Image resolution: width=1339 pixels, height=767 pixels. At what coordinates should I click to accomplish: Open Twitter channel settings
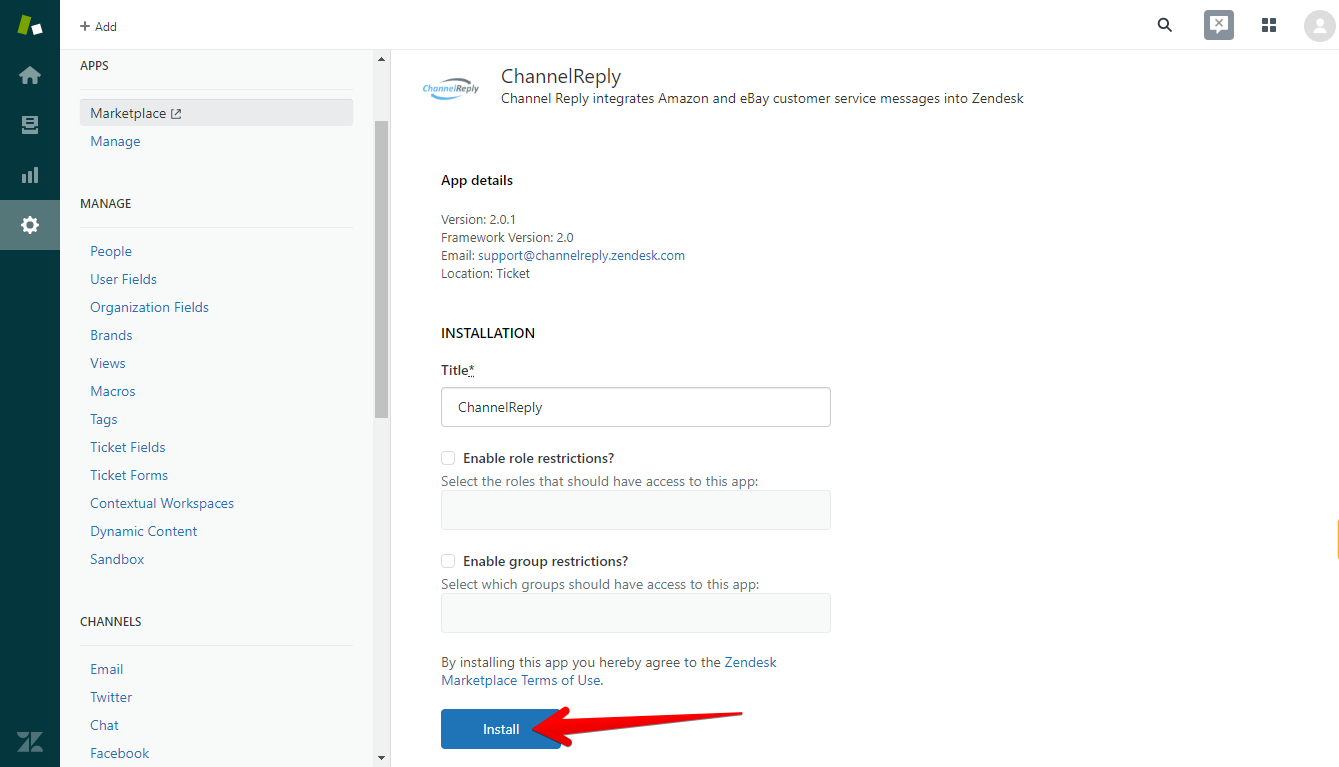[x=111, y=697]
